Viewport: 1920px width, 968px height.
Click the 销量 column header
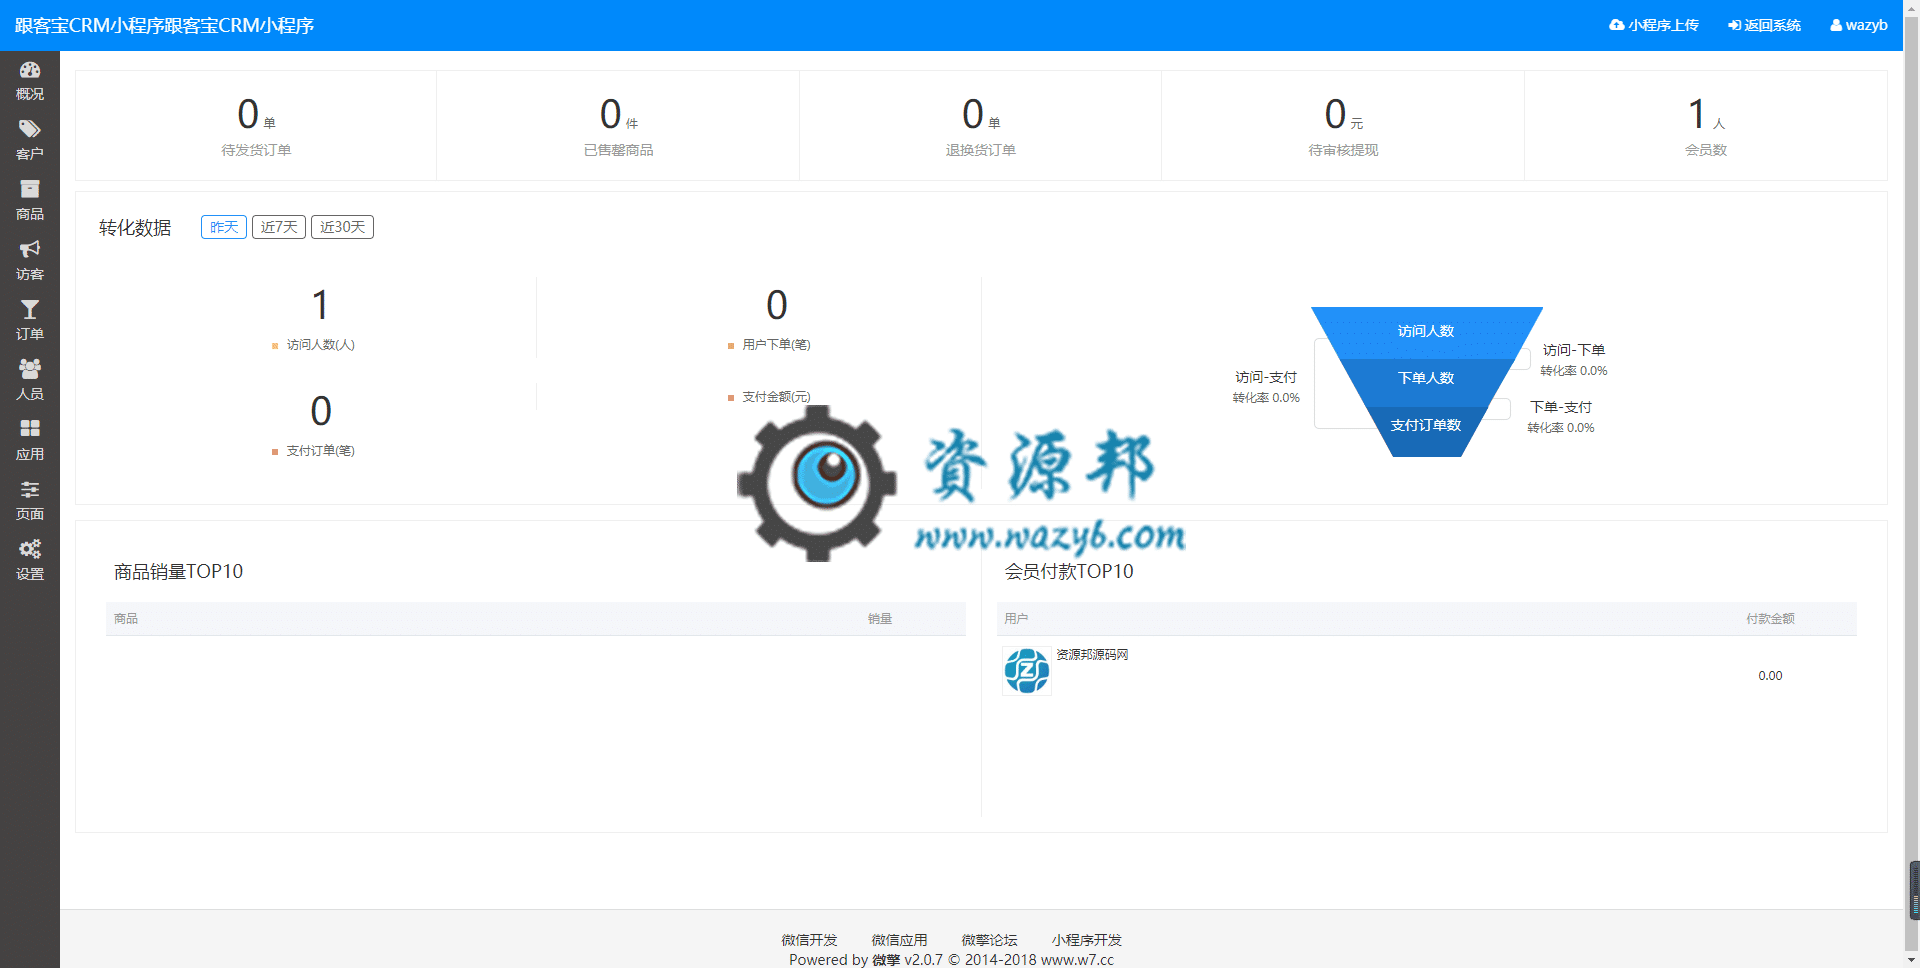[880, 619]
